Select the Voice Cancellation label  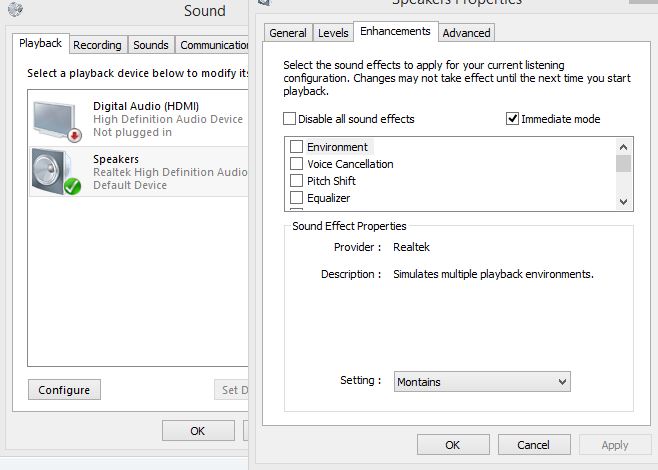tap(350, 164)
